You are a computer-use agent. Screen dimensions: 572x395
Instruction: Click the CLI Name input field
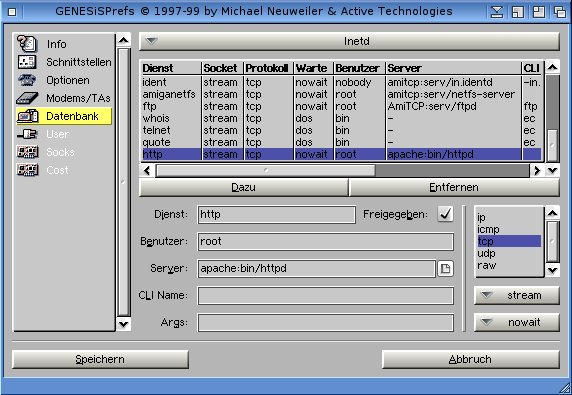tap(325, 295)
